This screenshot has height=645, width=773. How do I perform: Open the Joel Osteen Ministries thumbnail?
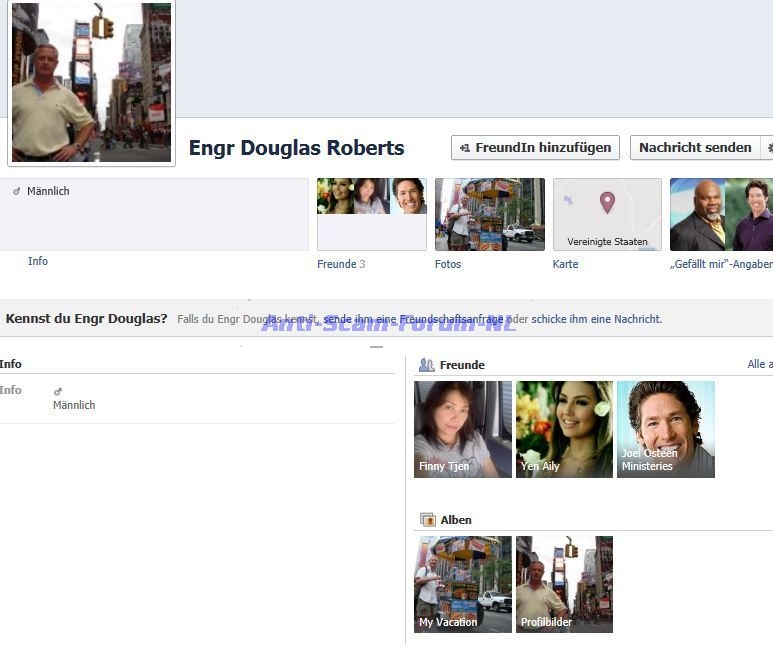click(x=665, y=429)
